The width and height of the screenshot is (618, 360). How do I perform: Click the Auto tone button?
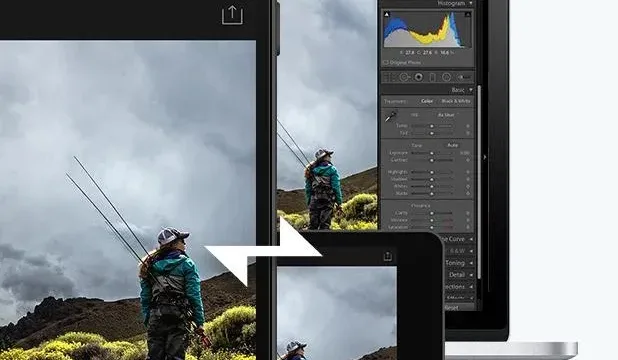[x=452, y=145]
